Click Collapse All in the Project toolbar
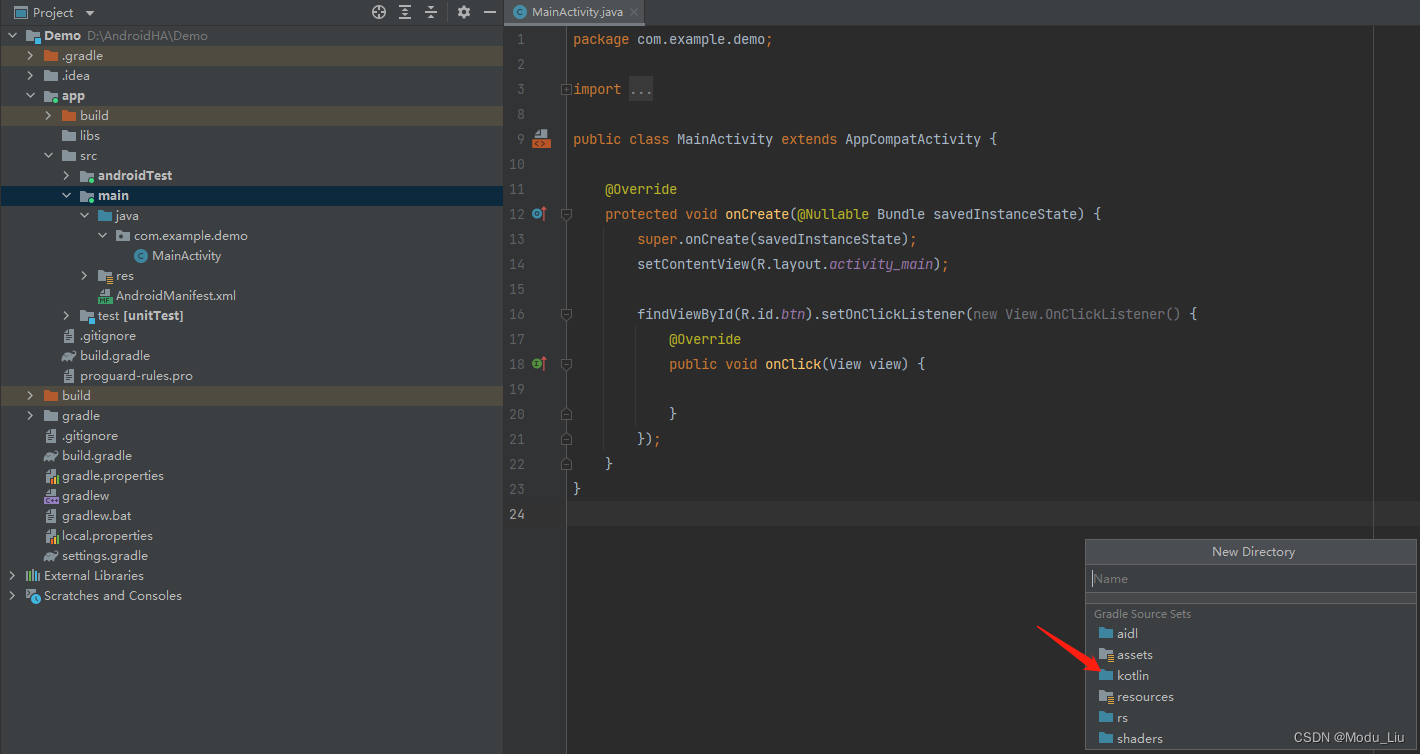 430,12
